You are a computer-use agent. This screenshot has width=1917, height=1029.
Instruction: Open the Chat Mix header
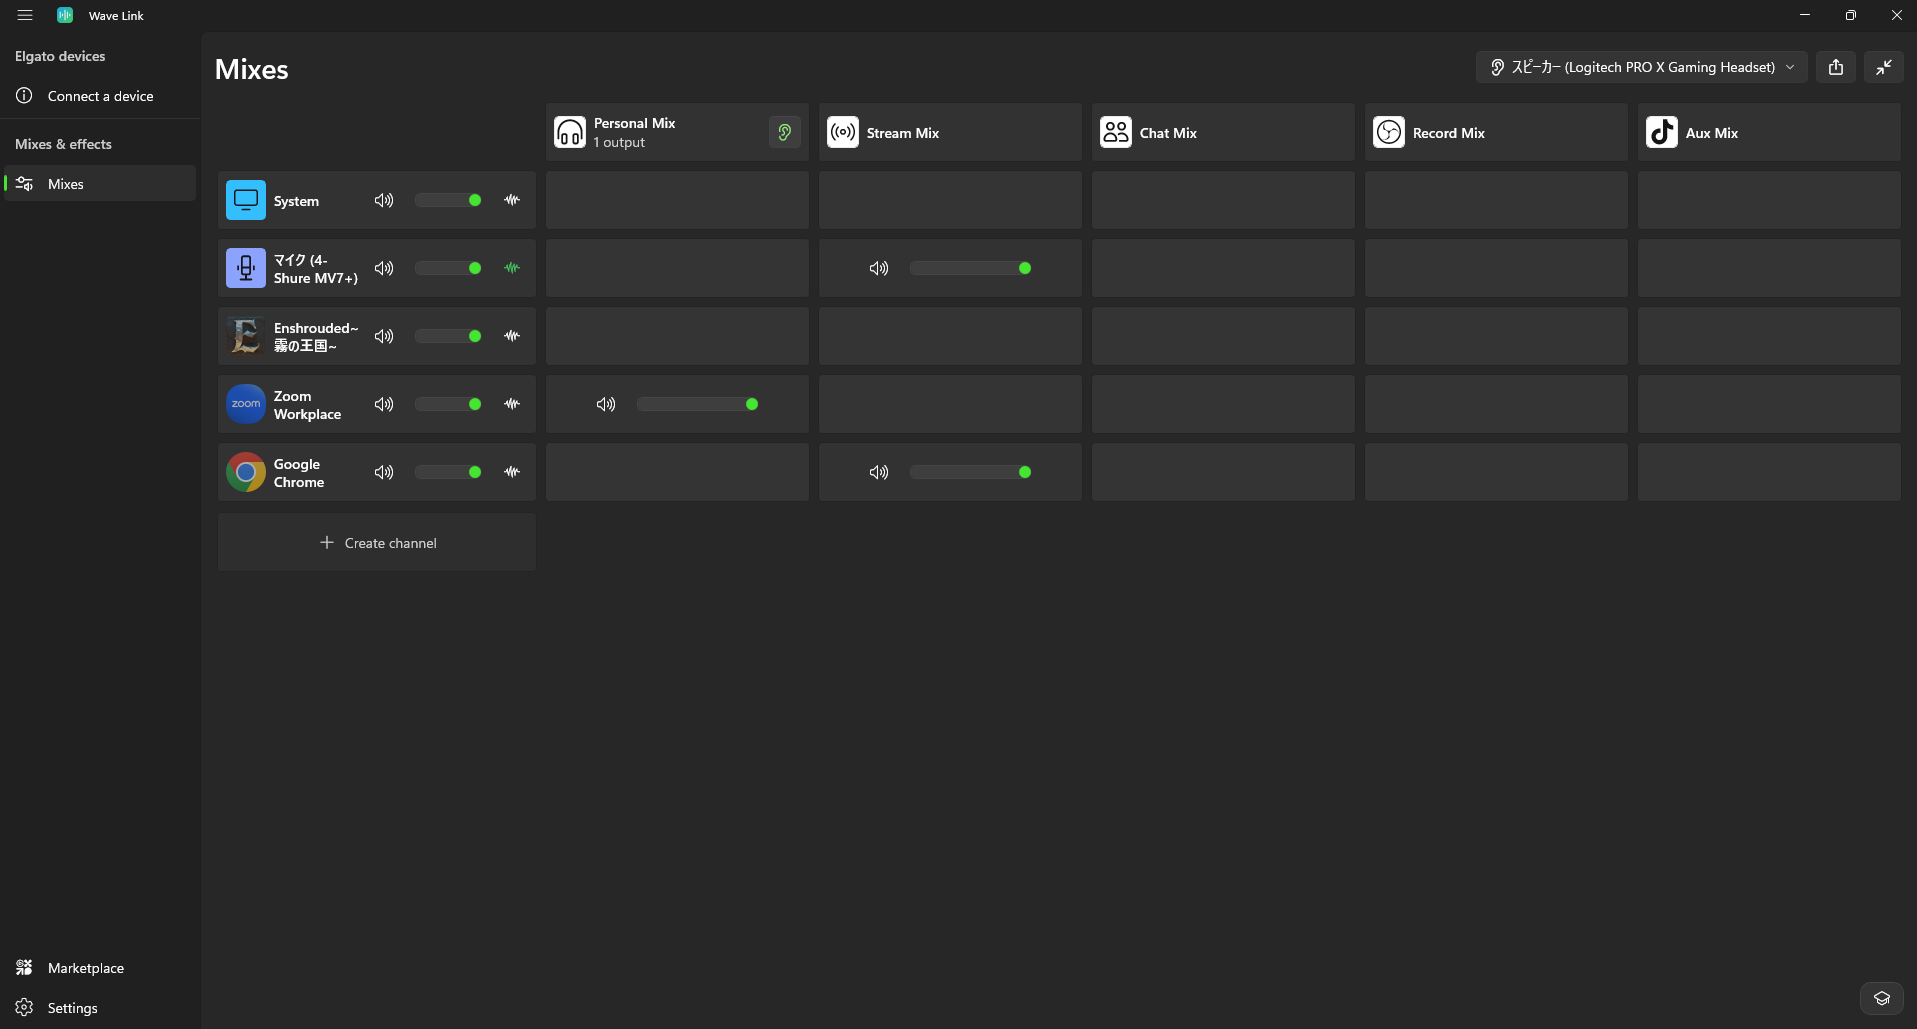[1223, 132]
